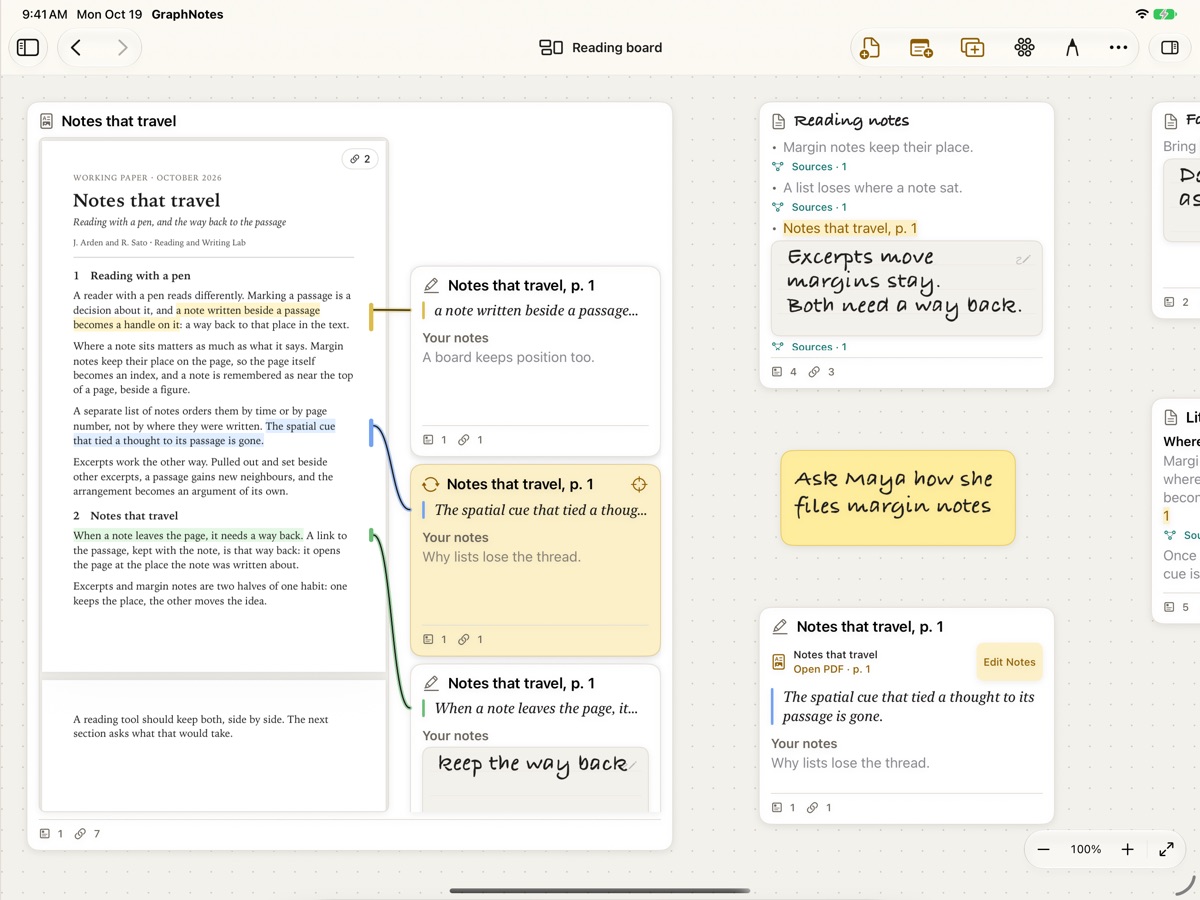Open highlighted 'Notes that travel, p. 1' link
1200x900 pixels.
(850, 228)
